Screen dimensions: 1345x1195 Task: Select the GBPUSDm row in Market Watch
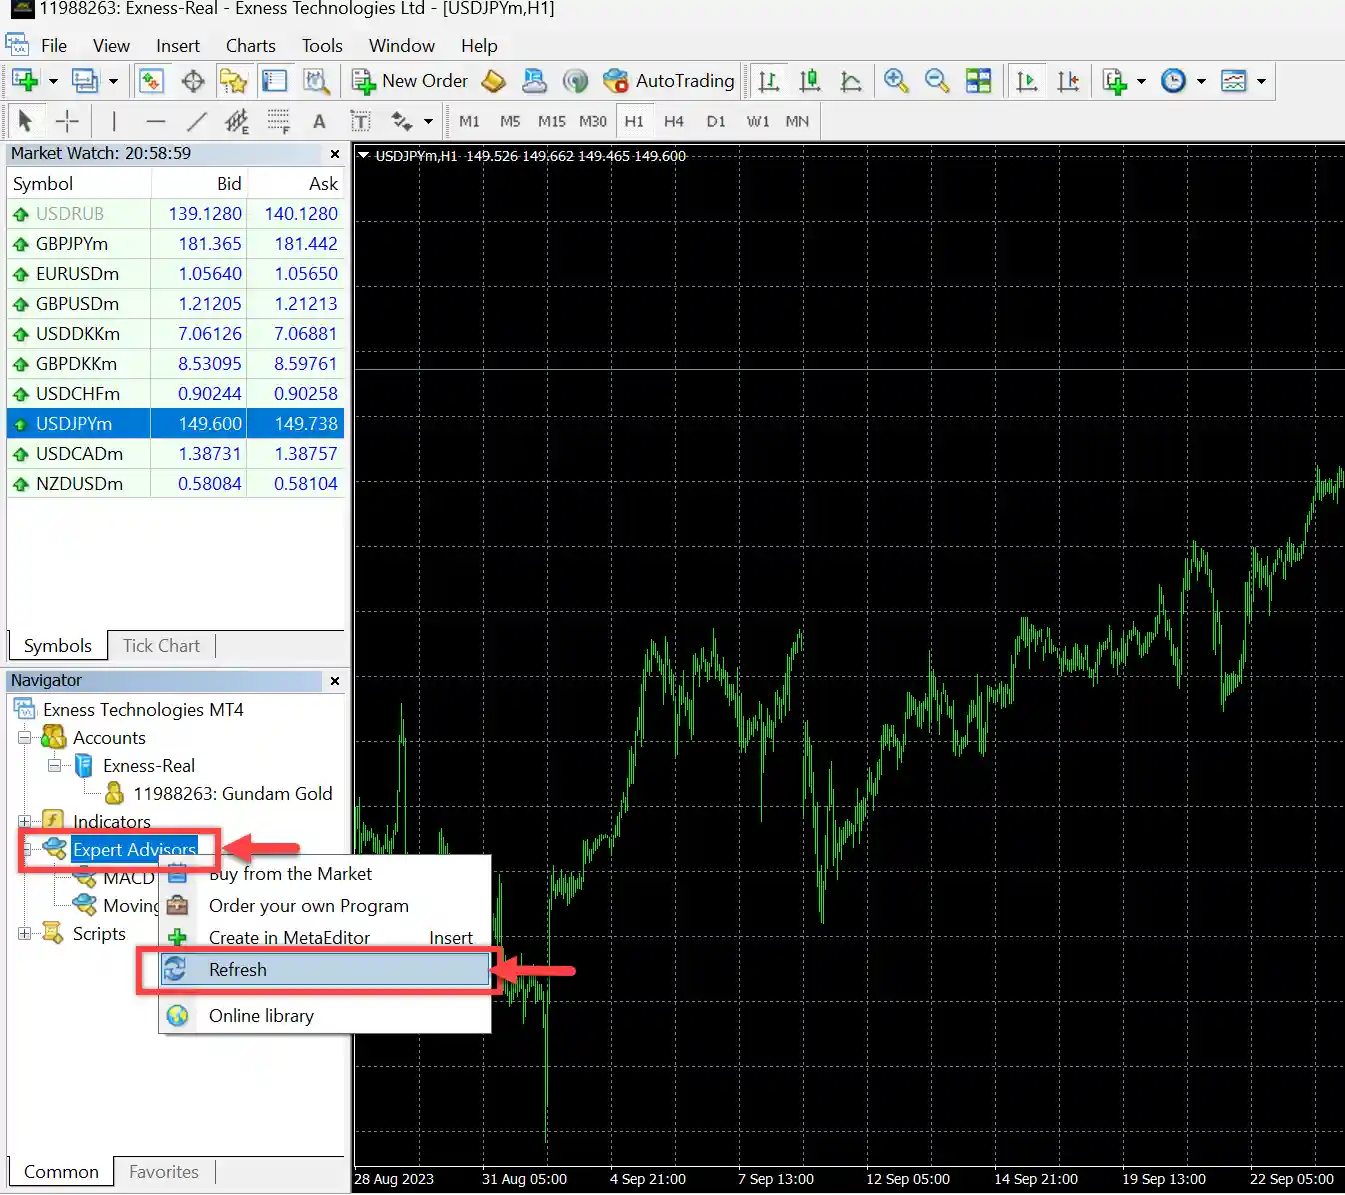[x=77, y=304]
